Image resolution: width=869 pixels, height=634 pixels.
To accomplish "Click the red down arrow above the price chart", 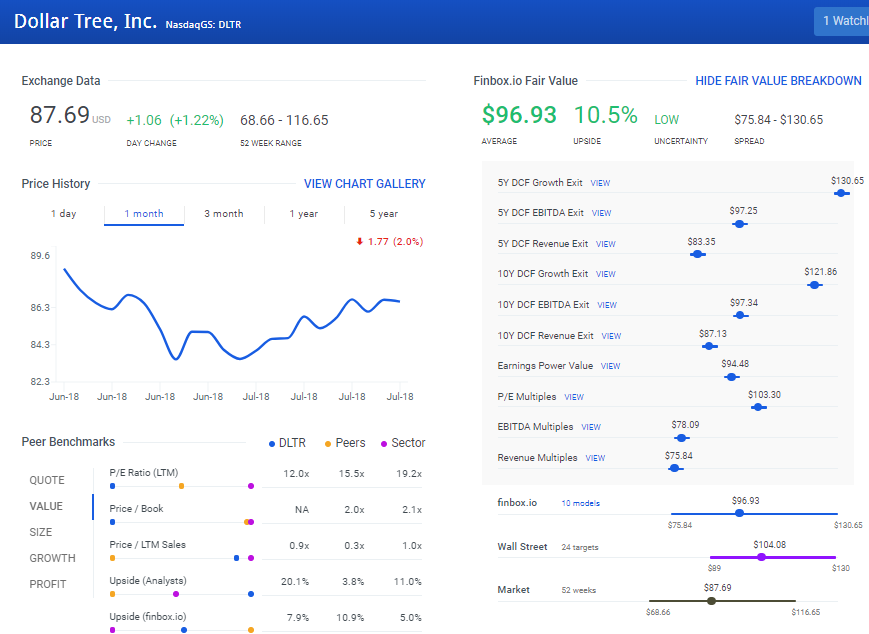I will 359,242.
